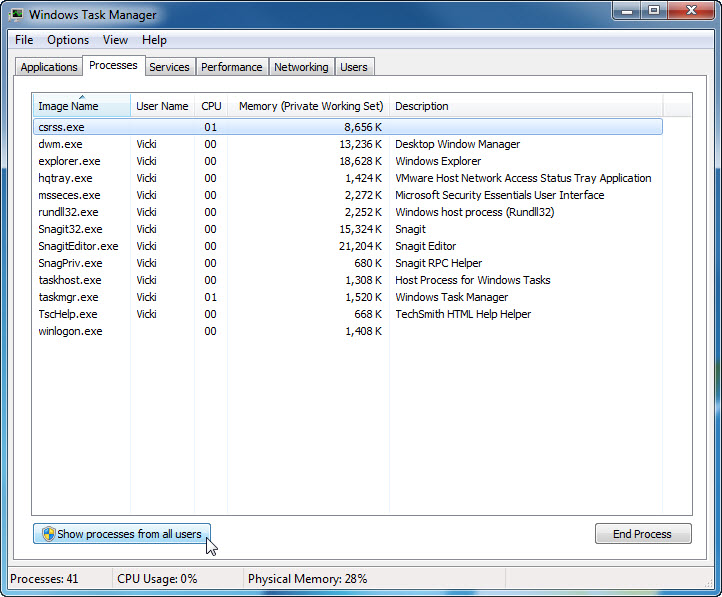Click Show processes from all users button
Image resolution: width=722 pixels, height=597 pixels.
(122, 534)
